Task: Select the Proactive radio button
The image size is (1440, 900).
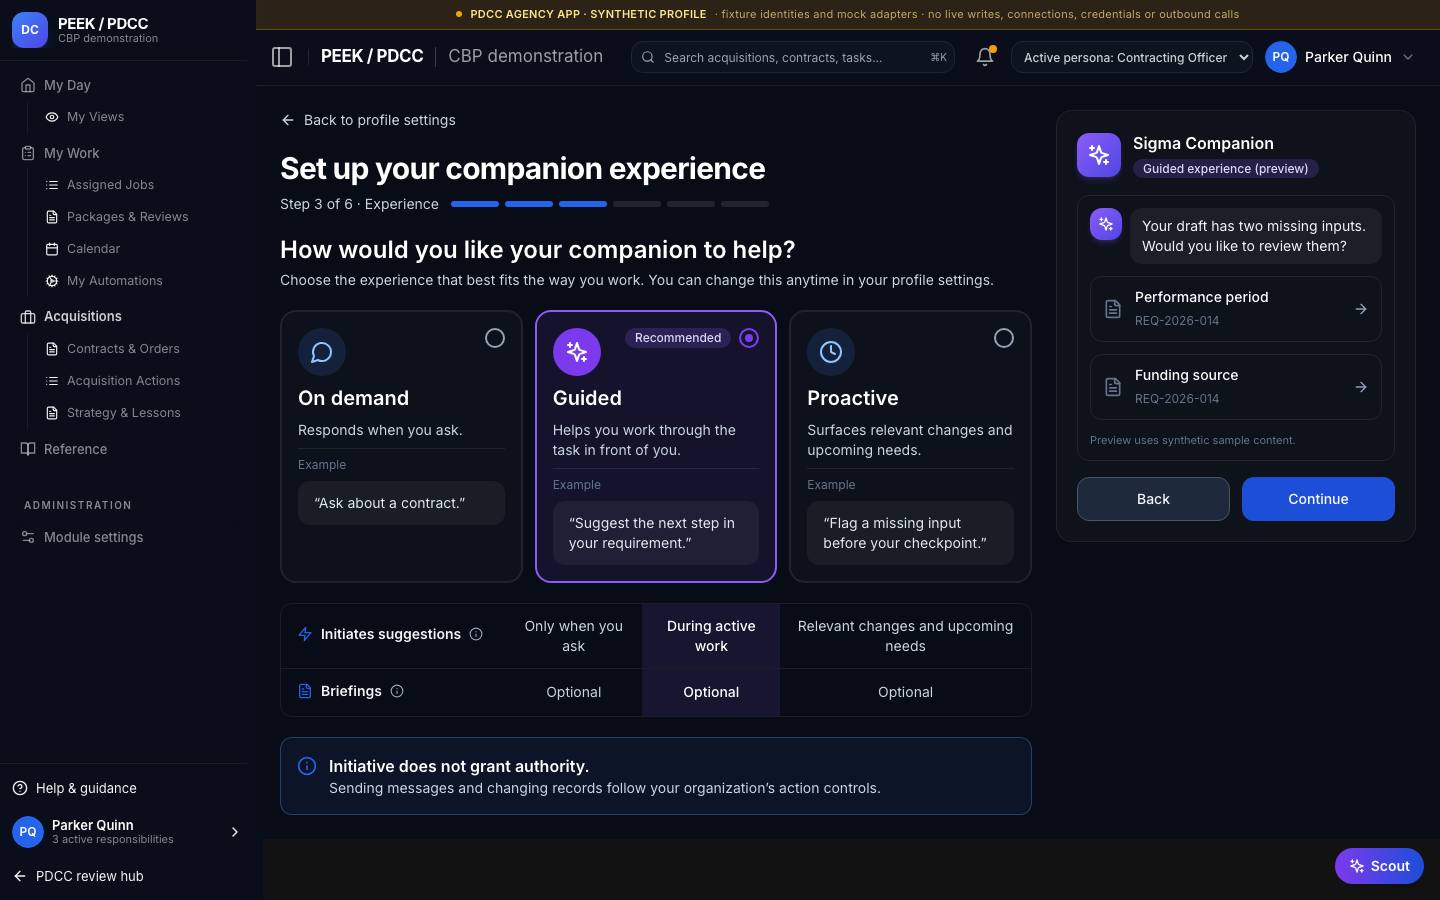Action: coord(1004,338)
